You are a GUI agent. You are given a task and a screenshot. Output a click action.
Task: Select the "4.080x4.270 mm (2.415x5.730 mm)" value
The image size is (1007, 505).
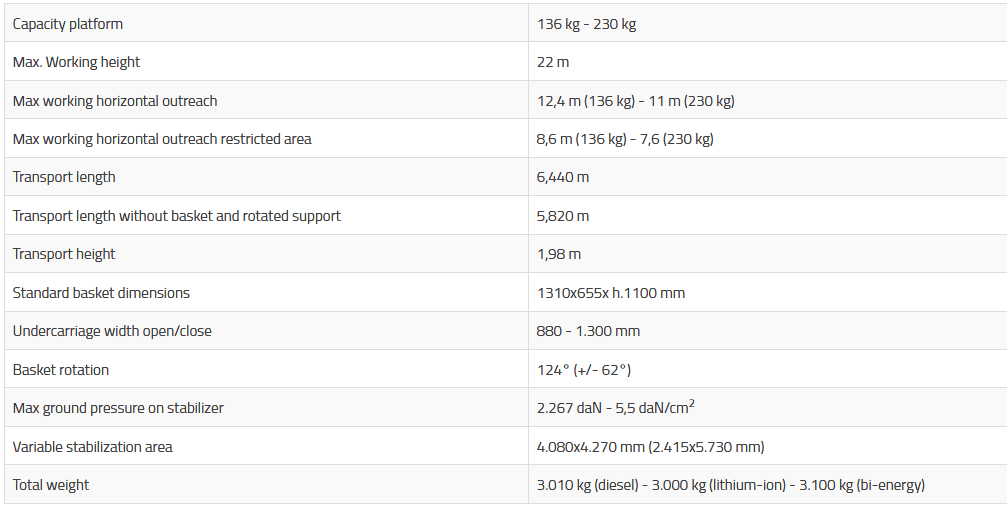point(650,447)
